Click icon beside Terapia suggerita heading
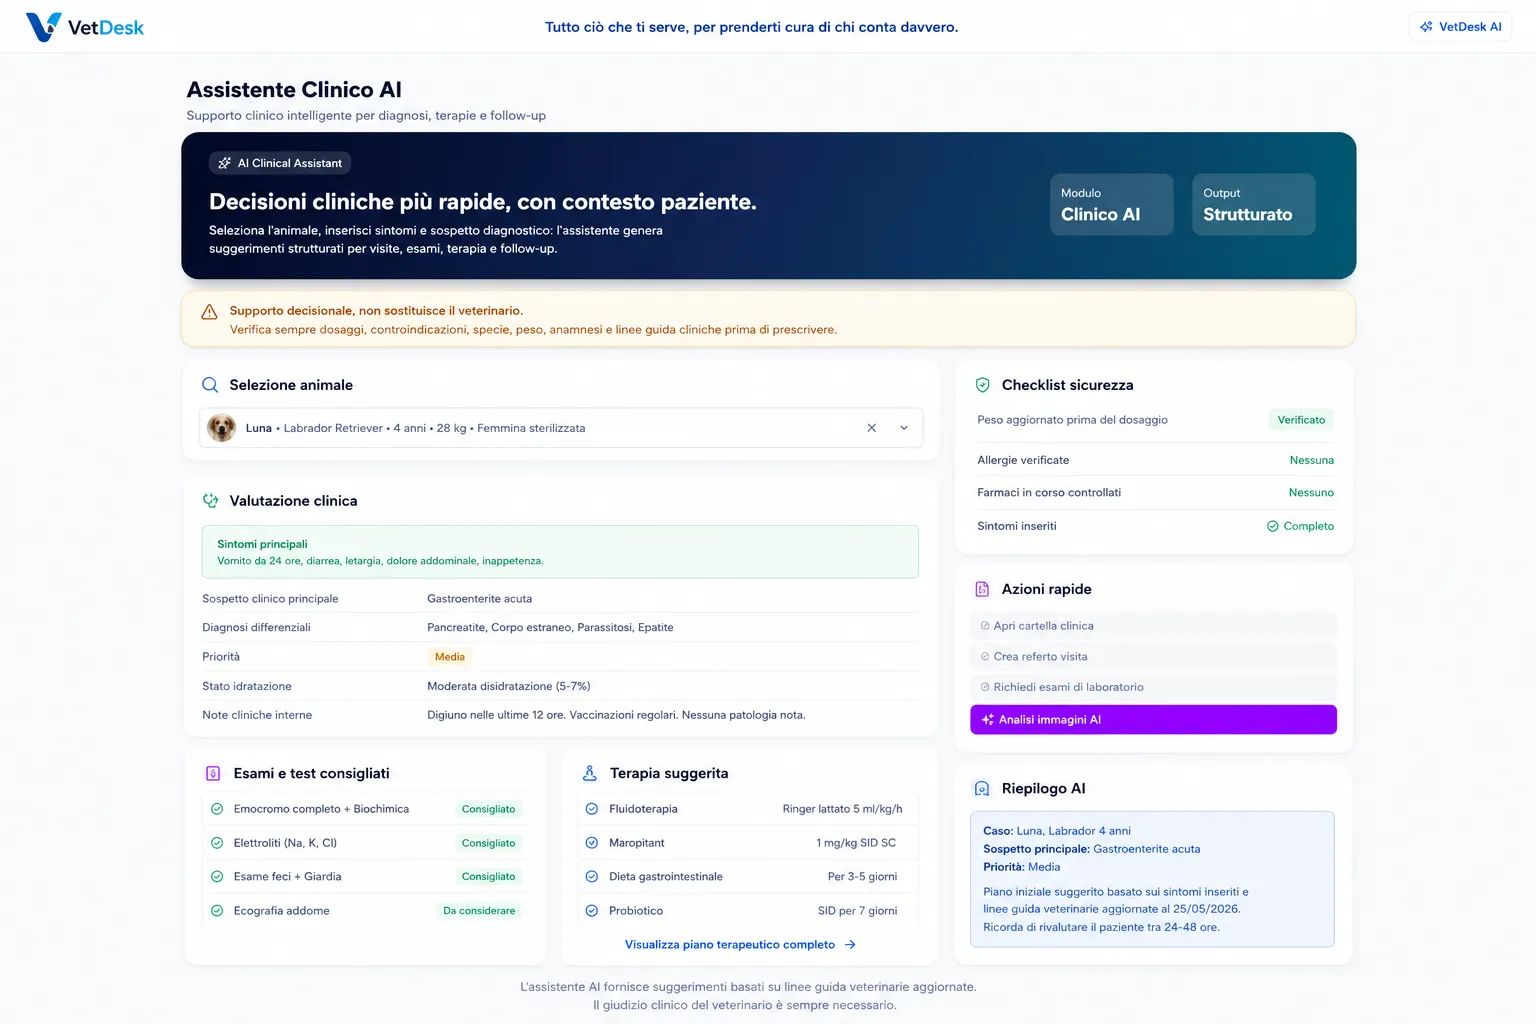1536x1024 pixels. [590, 773]
